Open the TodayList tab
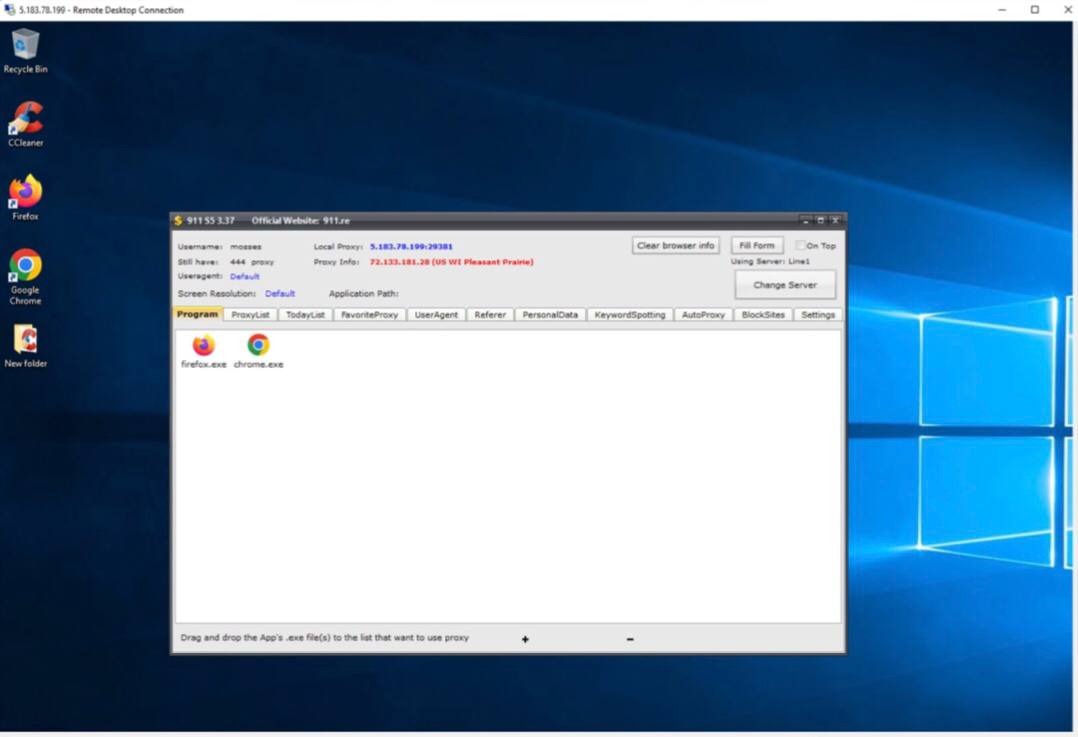This screenshot has width=1078, height=737. (x=305, y=315)
